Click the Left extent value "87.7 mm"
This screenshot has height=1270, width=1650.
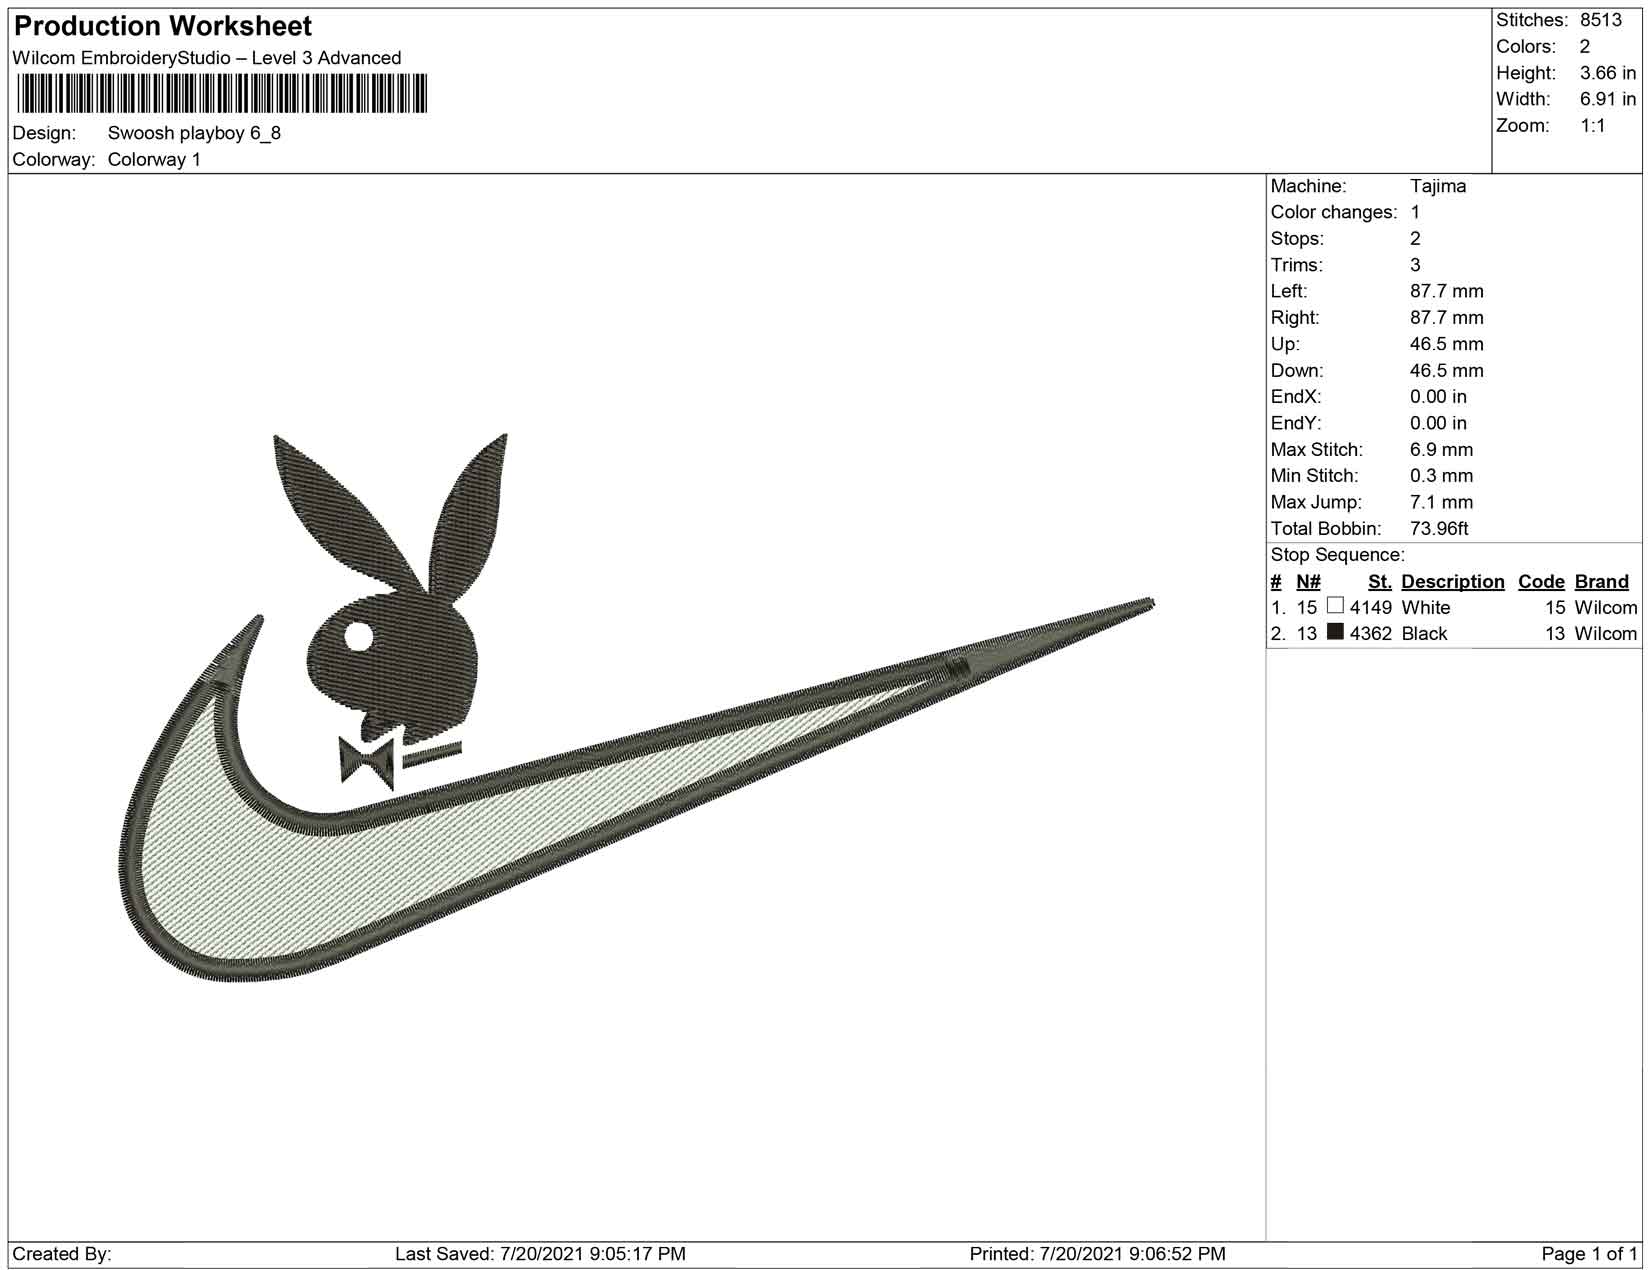(1447, 291)
